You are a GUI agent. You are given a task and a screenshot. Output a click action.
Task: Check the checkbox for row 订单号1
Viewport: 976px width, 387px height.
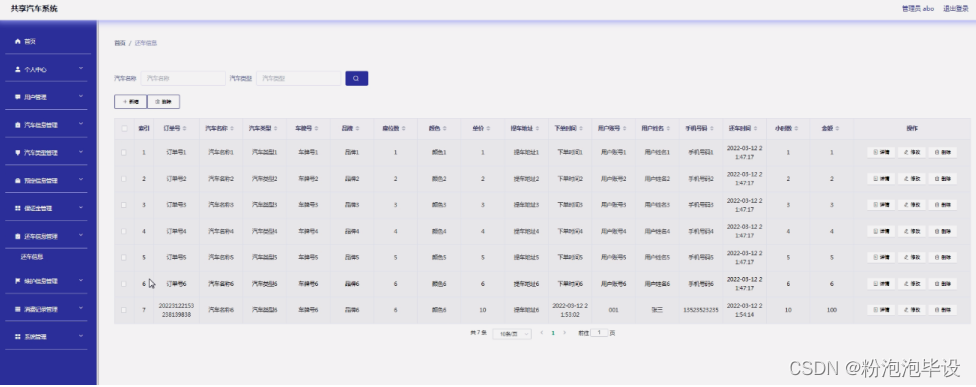124,152
